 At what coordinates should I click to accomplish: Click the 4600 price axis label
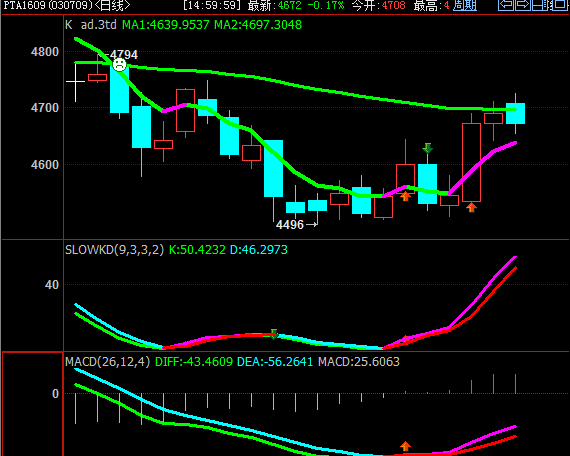coord(45,165)
